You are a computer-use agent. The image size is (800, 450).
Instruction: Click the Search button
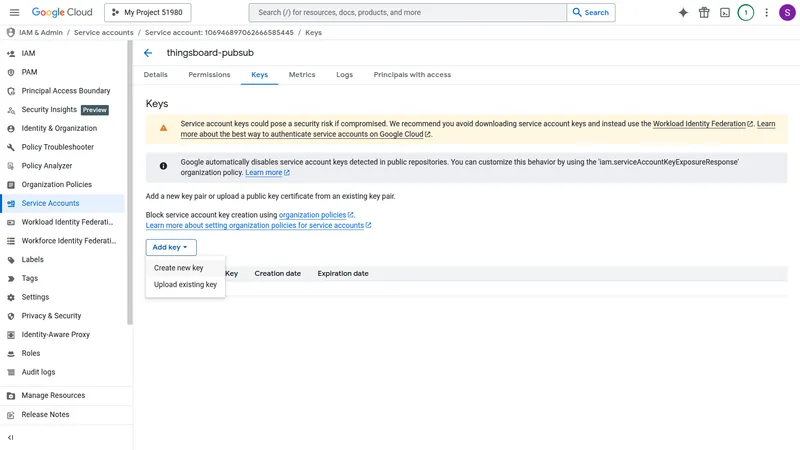591,12
